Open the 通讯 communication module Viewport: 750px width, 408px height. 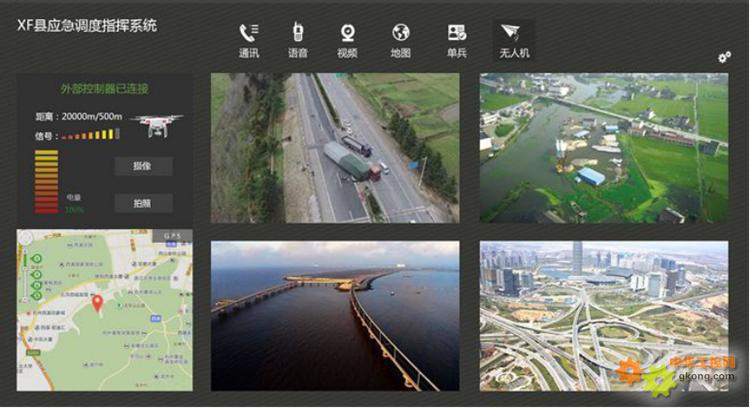coord(249,39)
